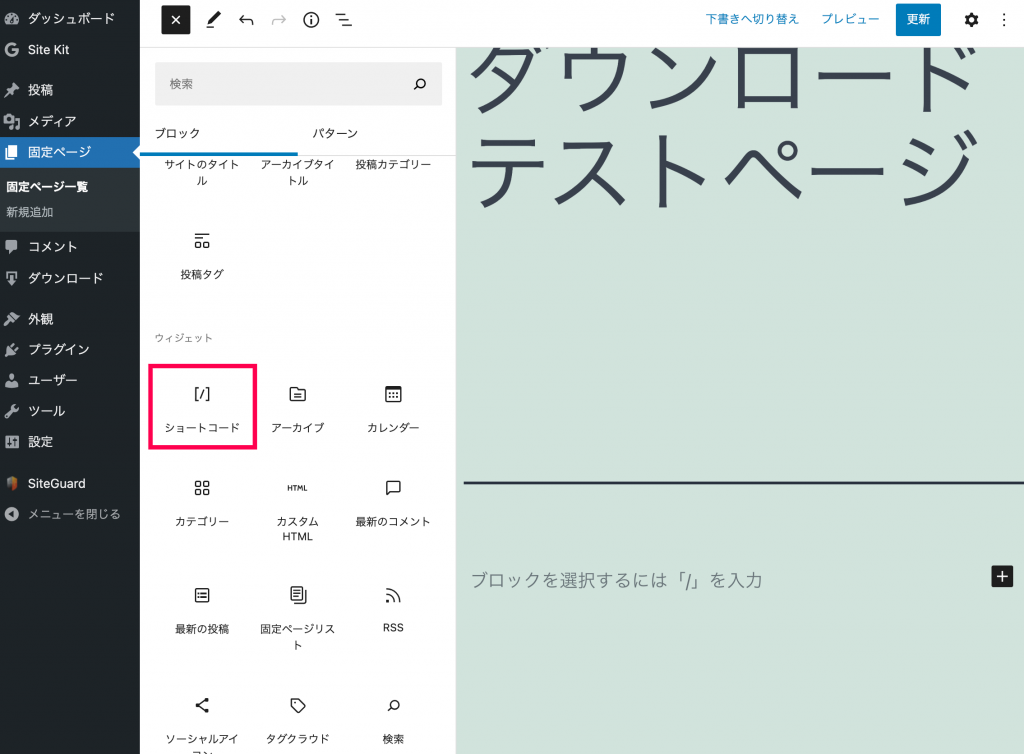The image size is (1024, 754).
Task: Open プラグイン menu in sidebar
Action: point(70,349)
